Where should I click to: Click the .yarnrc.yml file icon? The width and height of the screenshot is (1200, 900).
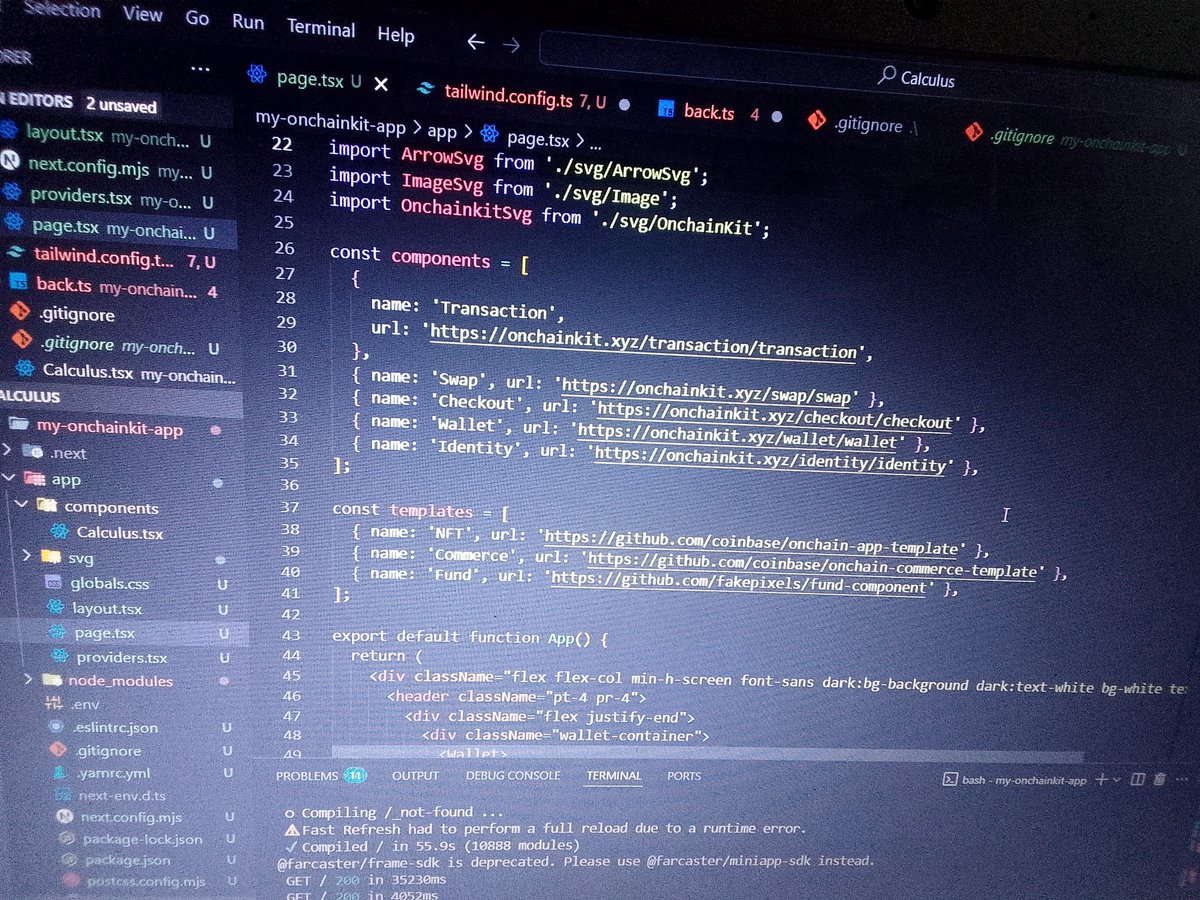pos(59,772)
